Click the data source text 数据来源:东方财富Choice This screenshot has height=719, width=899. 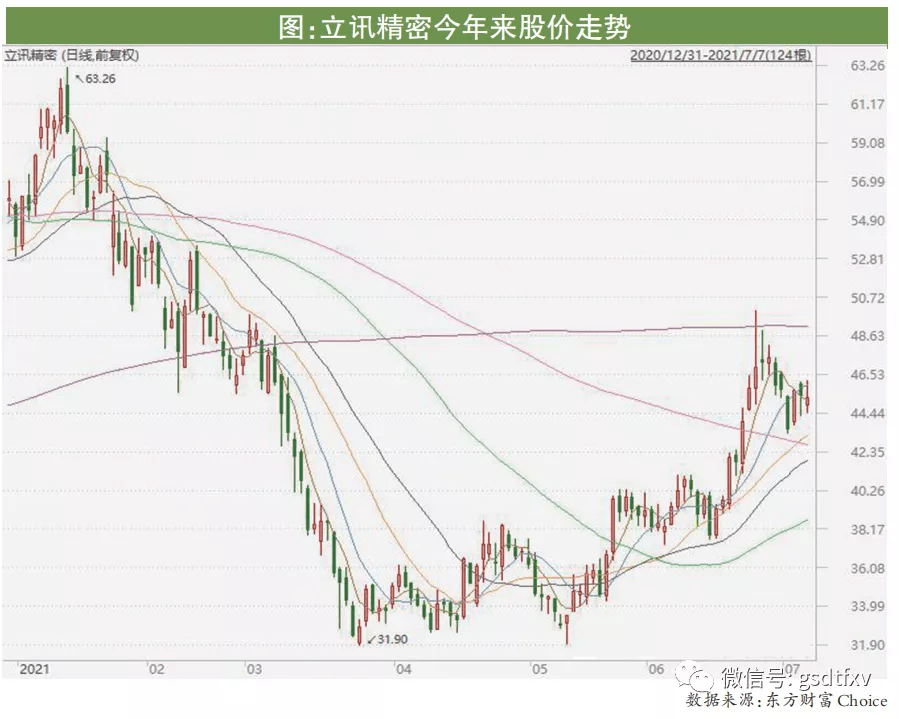[786, 701]
